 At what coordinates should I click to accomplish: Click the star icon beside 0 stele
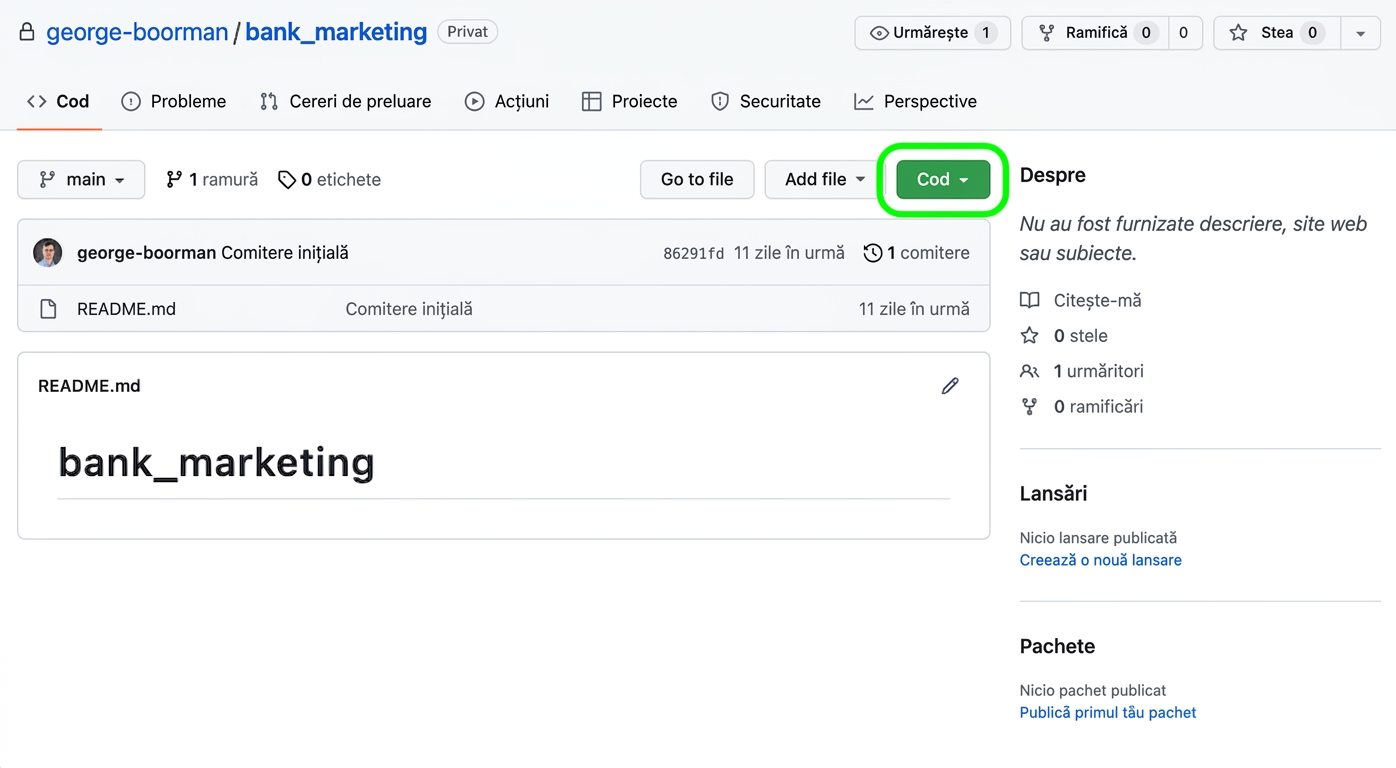[1029, 336]
